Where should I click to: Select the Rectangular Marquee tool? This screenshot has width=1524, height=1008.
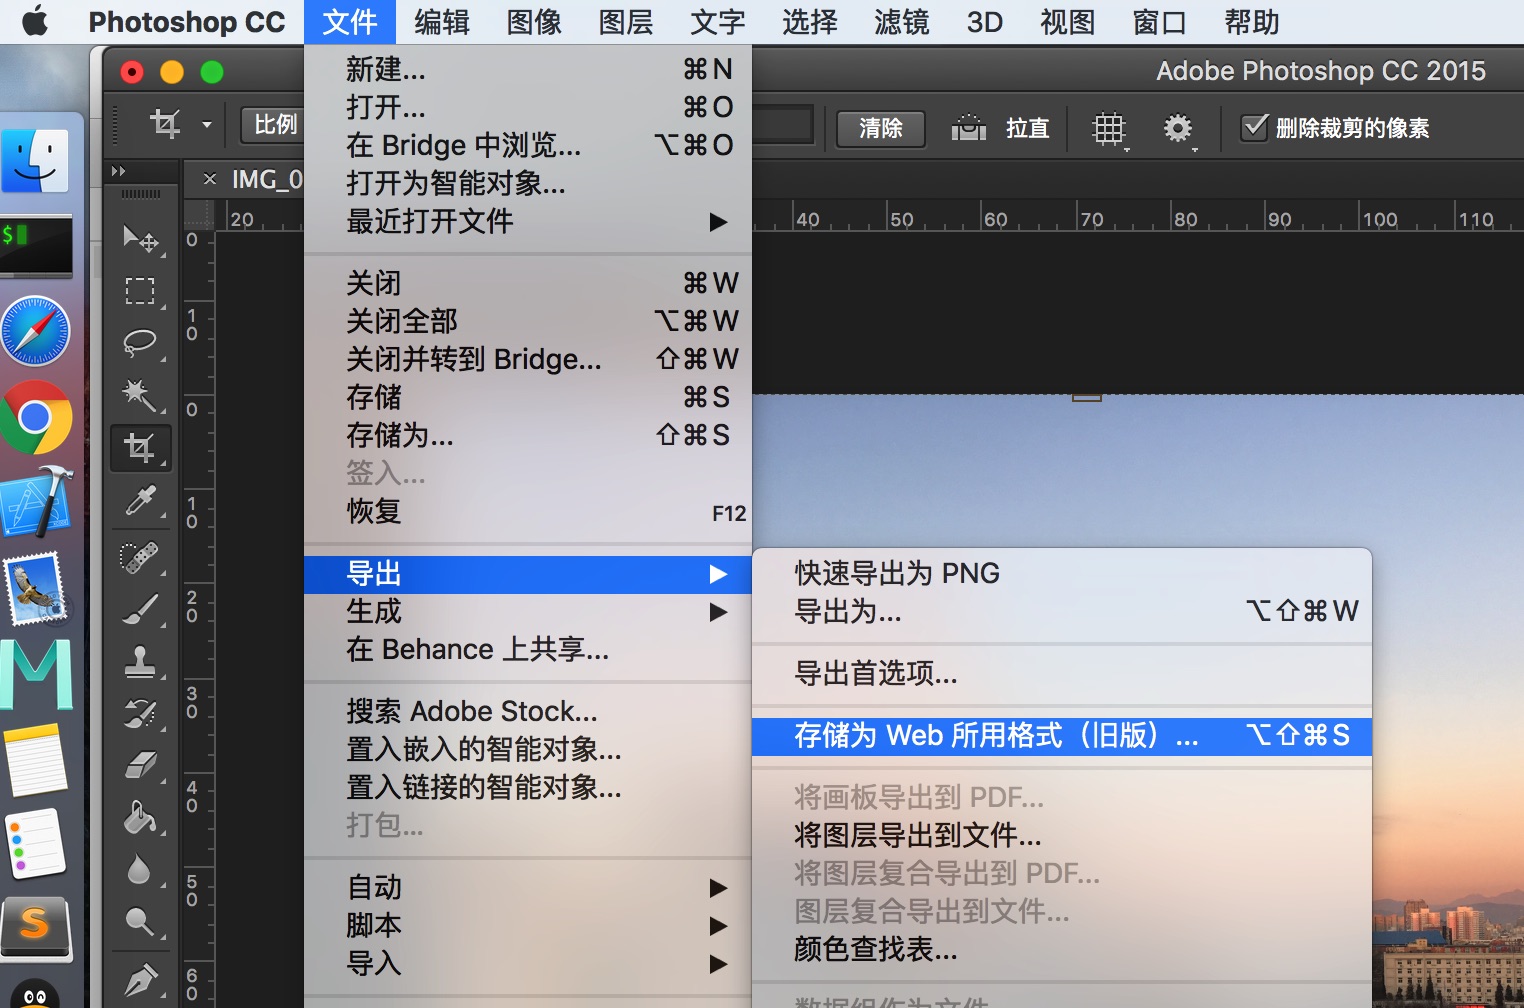(140, 290)
